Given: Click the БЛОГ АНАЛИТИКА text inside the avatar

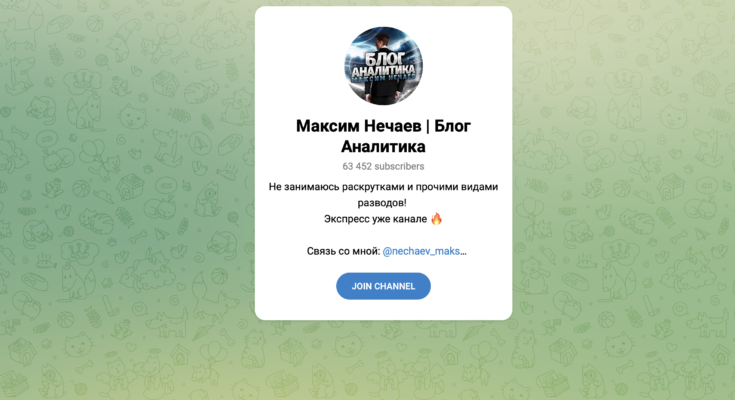Looking at the screenshot, I should (383, 66).
